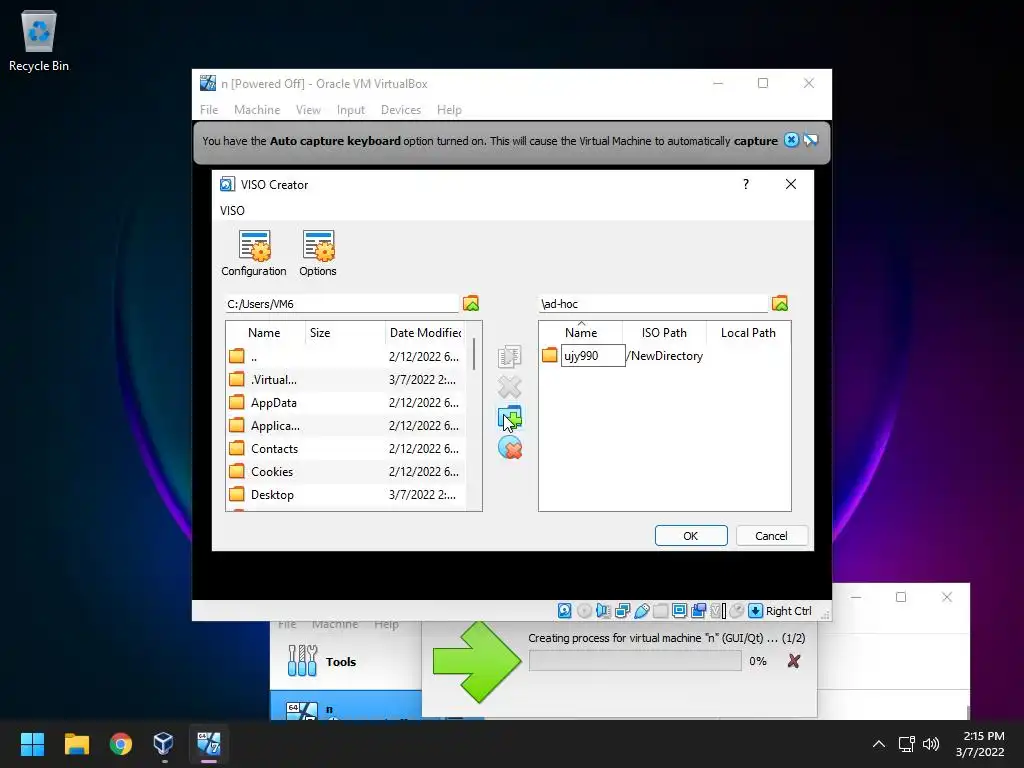The height and width of the screenshot is (768, 1024).
Task: Click optical disk indicator in status bar
Action: click(x=584, y=611)
